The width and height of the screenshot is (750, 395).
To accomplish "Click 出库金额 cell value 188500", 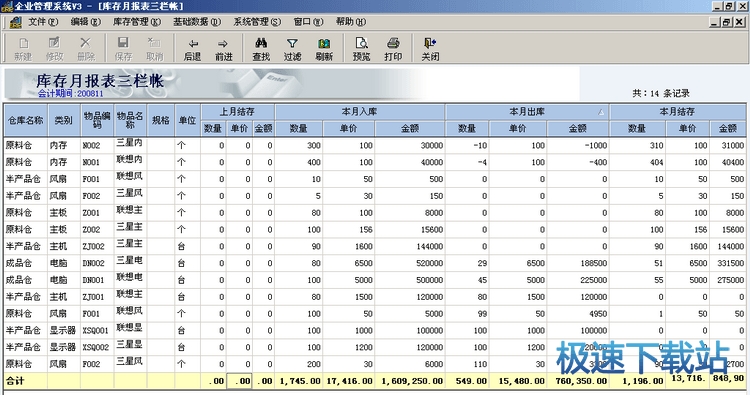I will click(x=578, y=263).
